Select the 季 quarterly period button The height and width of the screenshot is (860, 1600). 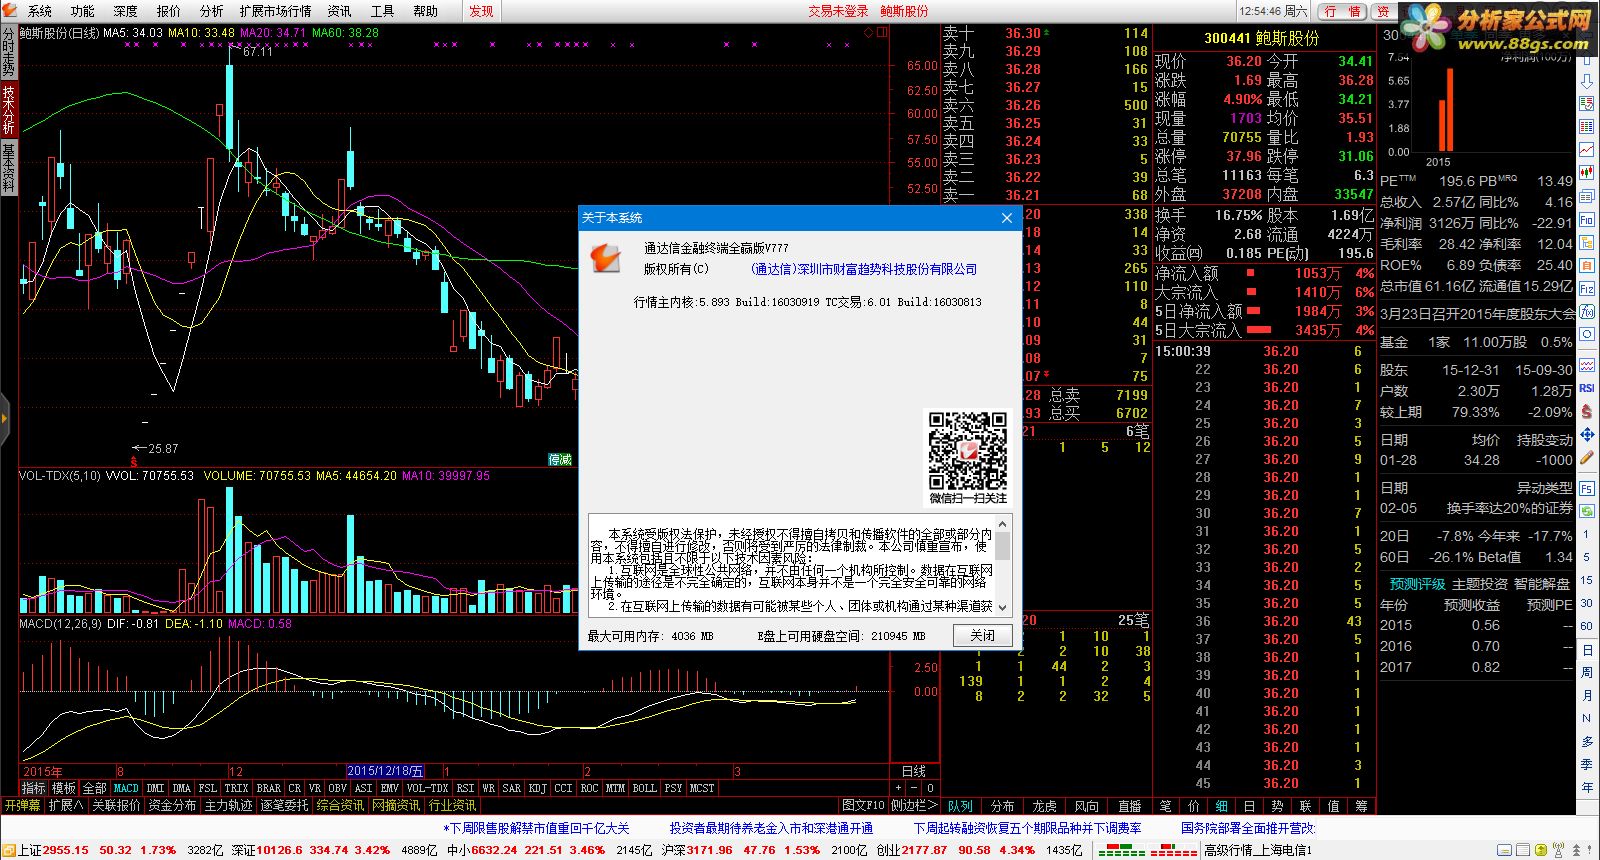tap(1587, 764)
